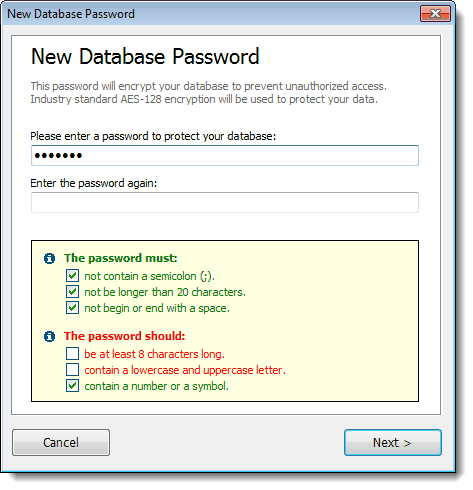Close the New Database Password dialog
The width and height of the screenshot is (473, 490).
click(435, 14)
